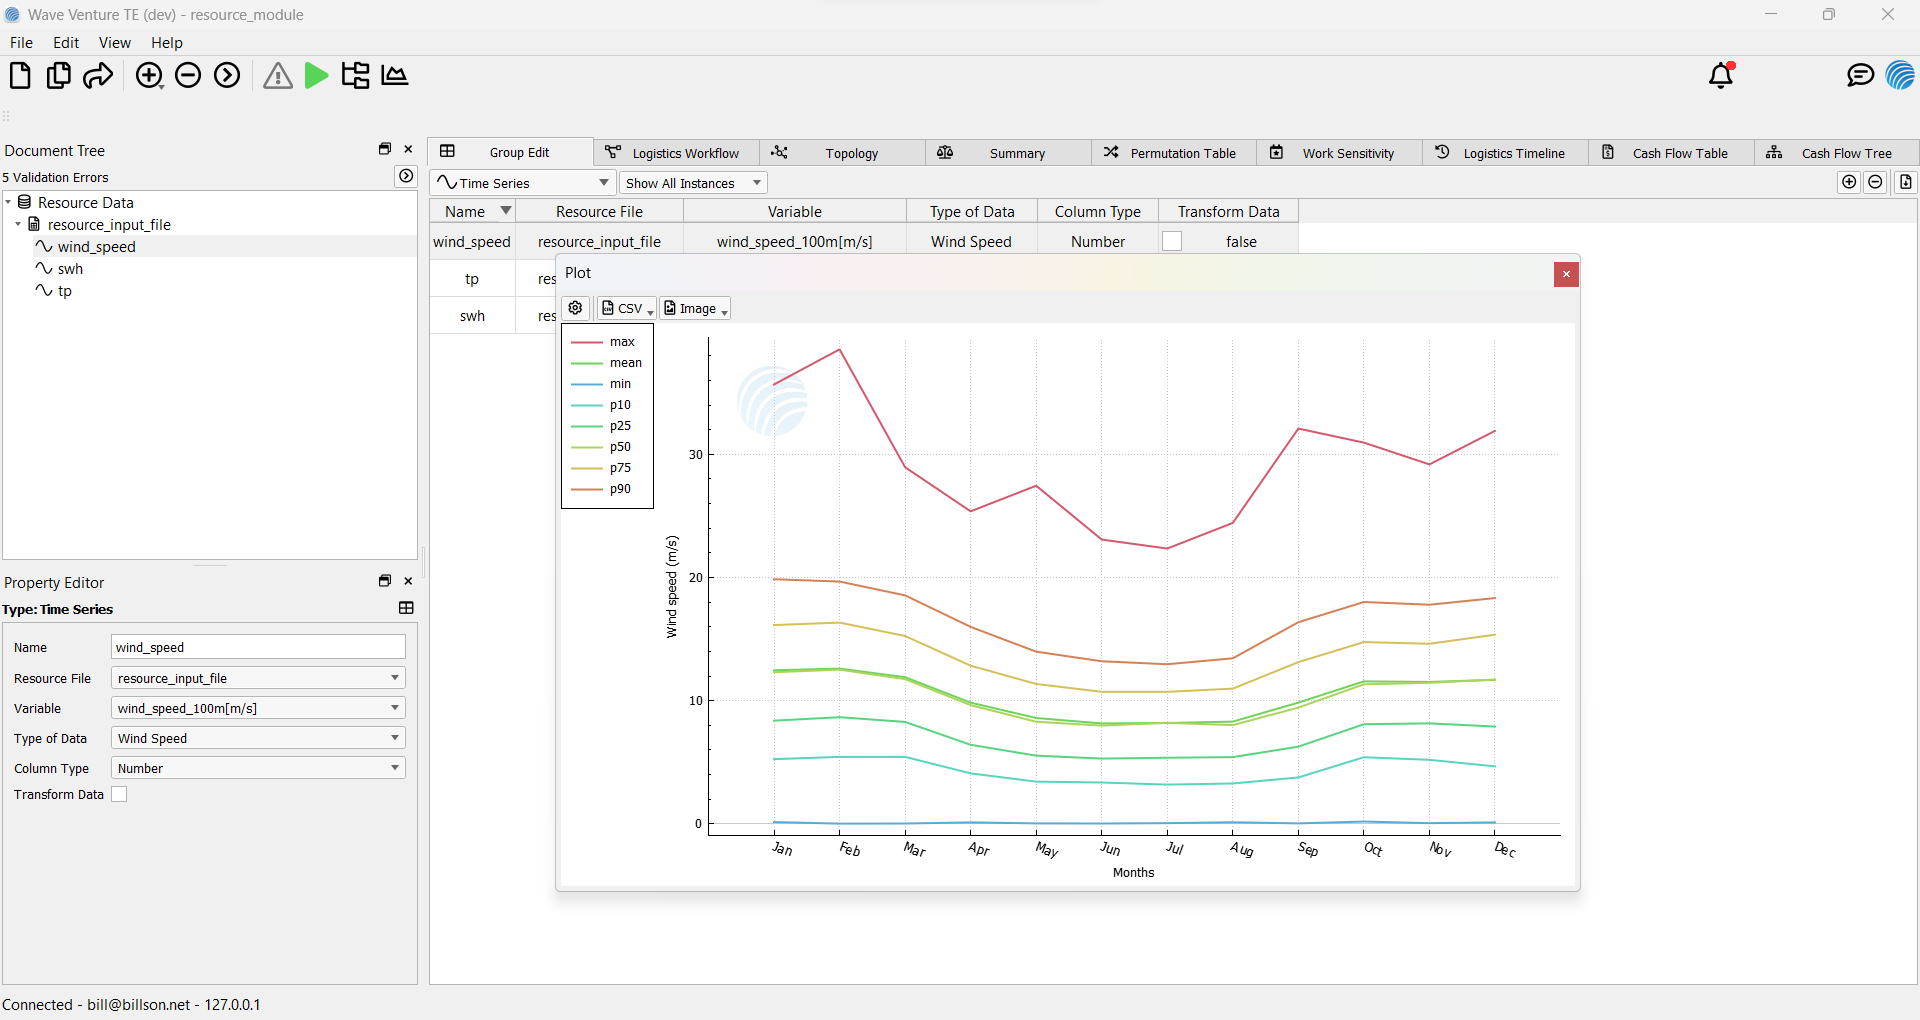Open the CSV export dropdown
This screenshot has height=1020, width=1920.
(x=627, y=308)
